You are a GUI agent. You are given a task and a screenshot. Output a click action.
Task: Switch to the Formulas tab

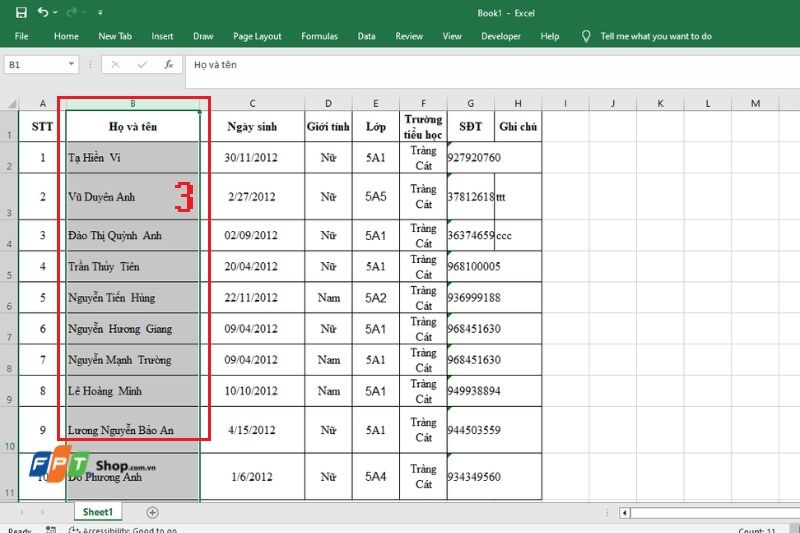[x=319, y=36]
